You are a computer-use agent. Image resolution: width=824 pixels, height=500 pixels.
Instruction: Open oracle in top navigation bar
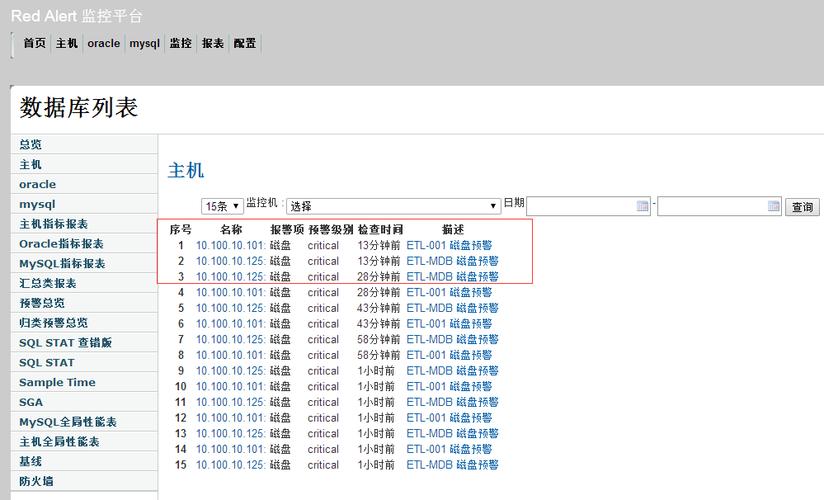click(104, 43)
